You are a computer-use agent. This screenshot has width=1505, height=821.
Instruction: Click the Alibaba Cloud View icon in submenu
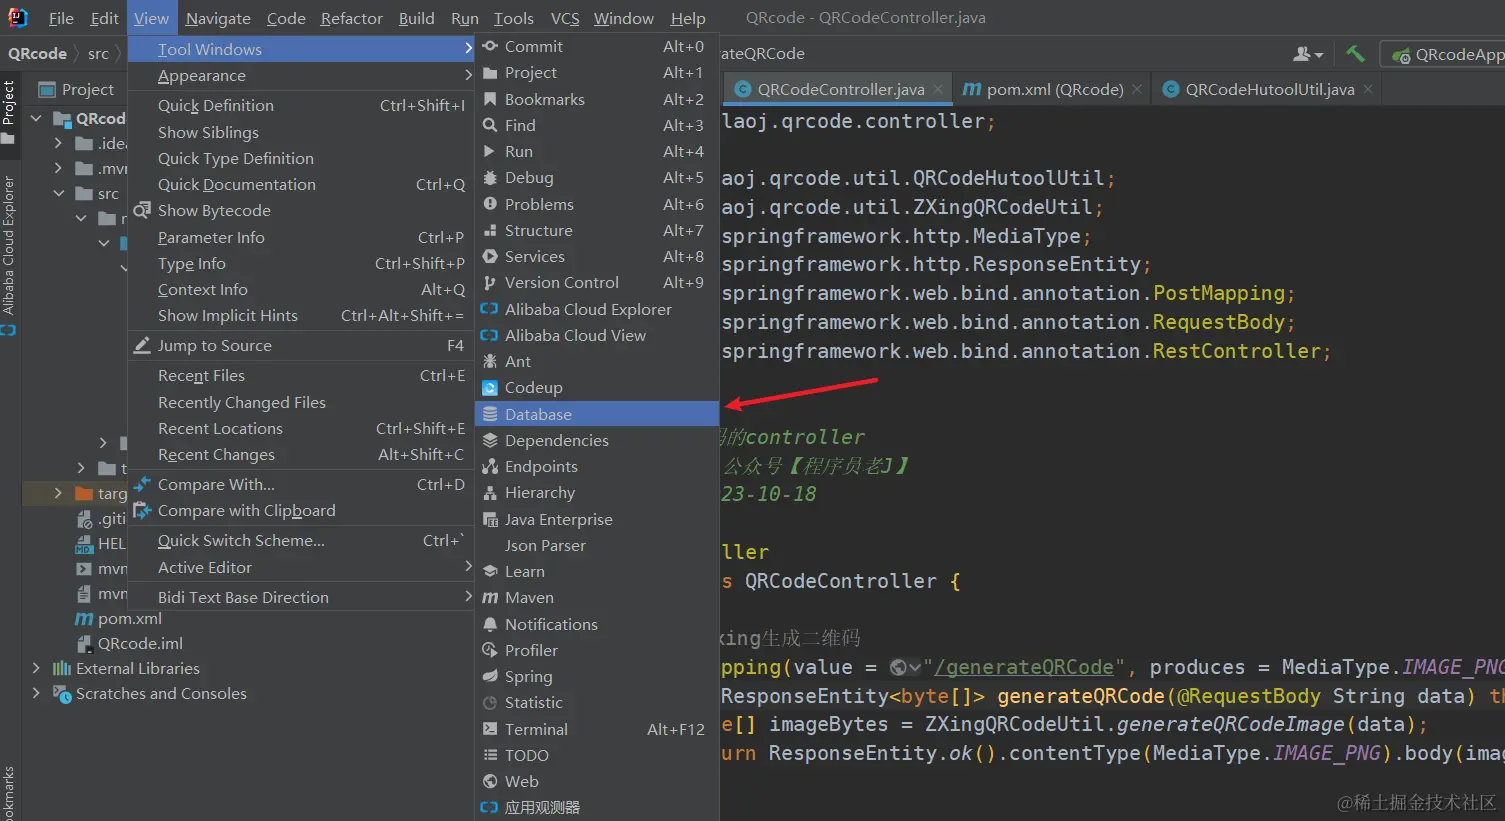coord(489,335)
